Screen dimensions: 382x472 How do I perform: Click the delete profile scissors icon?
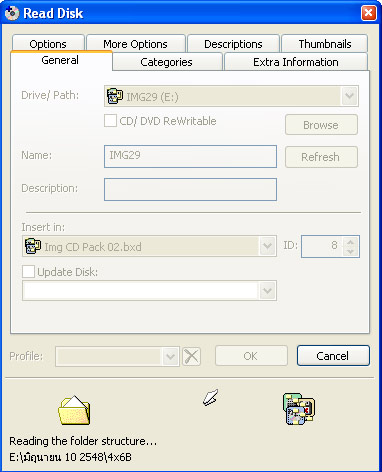pos(192,356)
